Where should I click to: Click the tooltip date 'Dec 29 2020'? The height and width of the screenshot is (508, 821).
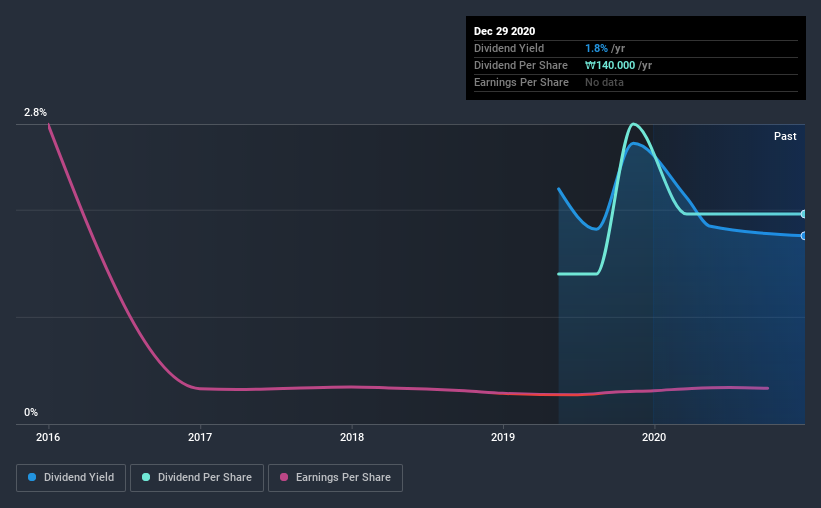click(504, 31)
